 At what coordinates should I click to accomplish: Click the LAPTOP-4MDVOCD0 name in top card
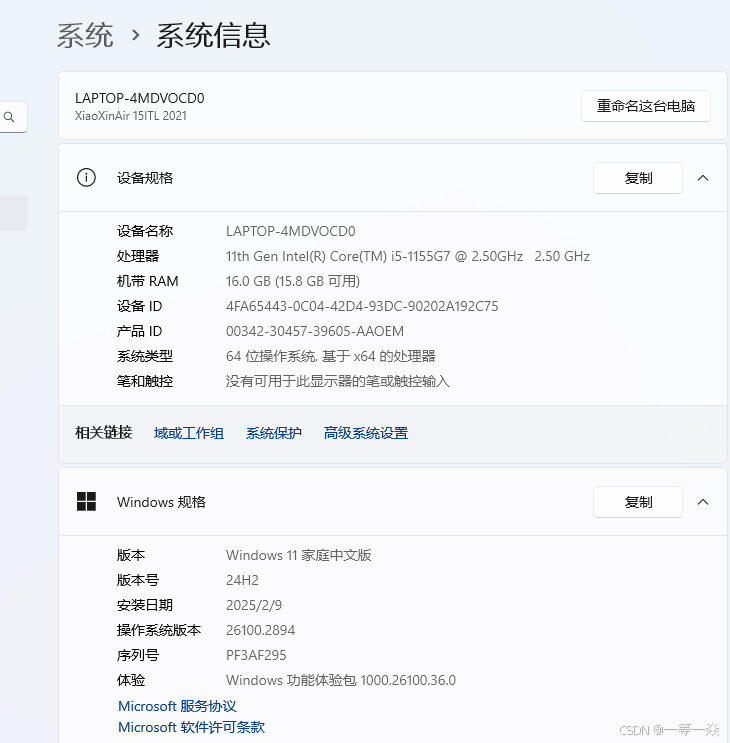click(x=140, y=98)
